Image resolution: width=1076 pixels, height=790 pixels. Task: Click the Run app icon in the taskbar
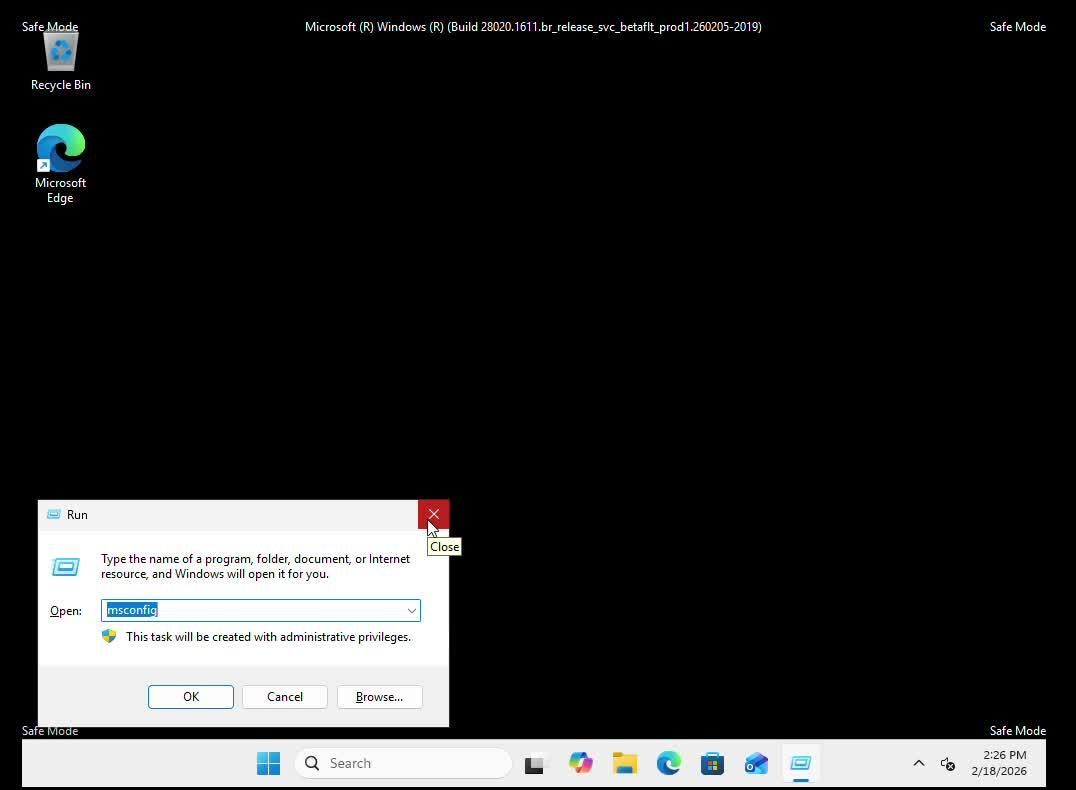pyautogui.click(x=800, y=763)
